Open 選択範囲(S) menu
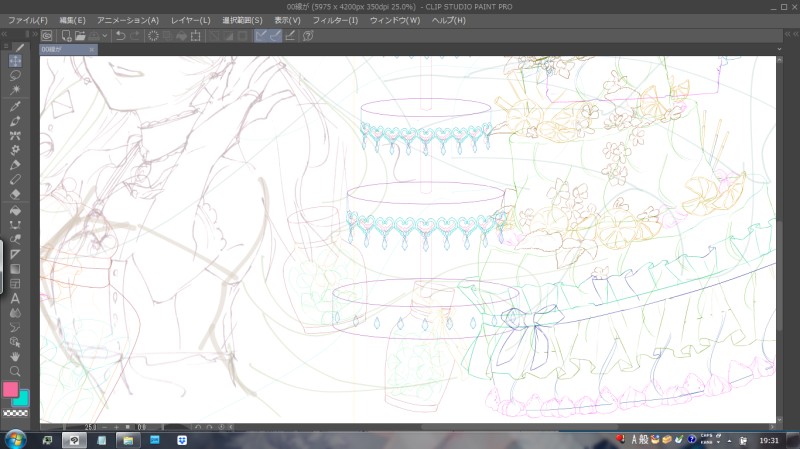The width and height of the screenshot is (800, 449). 242,20
